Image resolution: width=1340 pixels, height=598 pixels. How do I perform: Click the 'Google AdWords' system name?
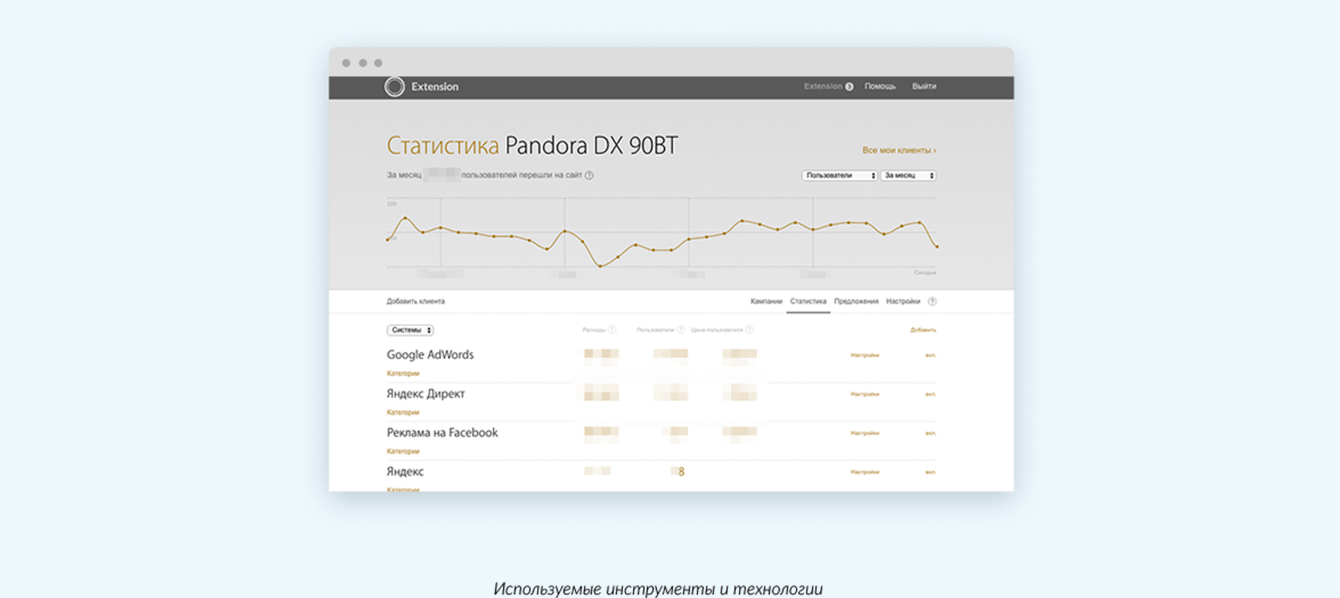click(430, 355)
